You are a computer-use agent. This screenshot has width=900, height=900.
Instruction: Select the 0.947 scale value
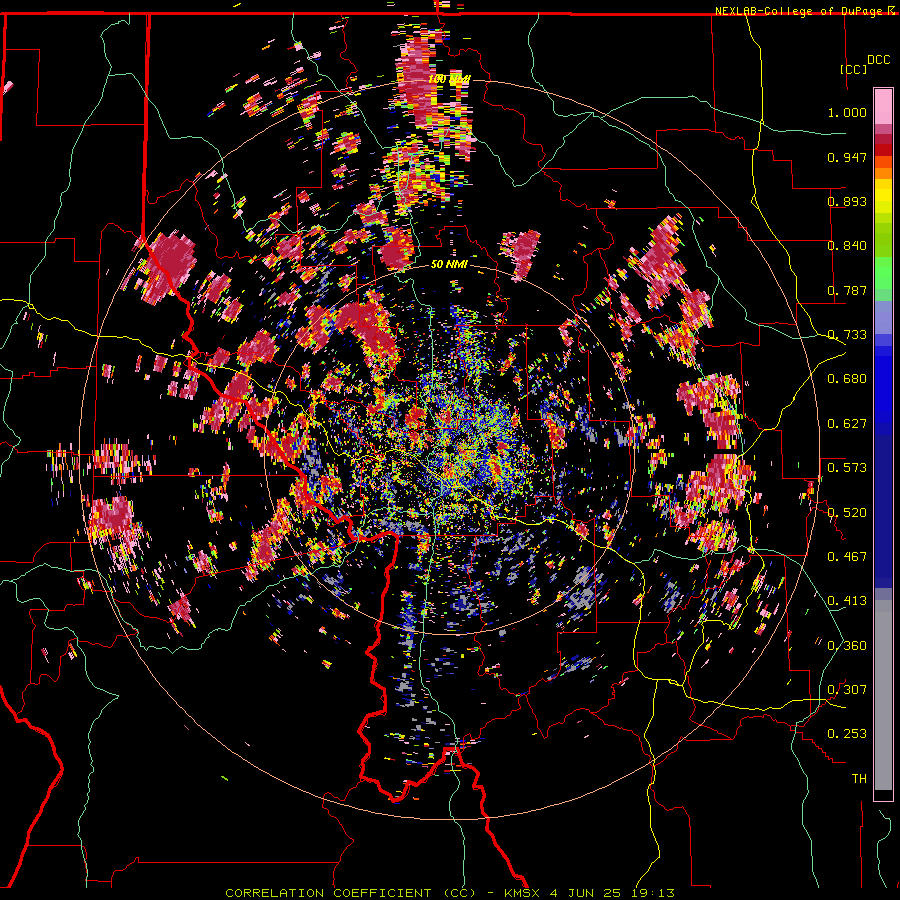click(x=847, y=157)
